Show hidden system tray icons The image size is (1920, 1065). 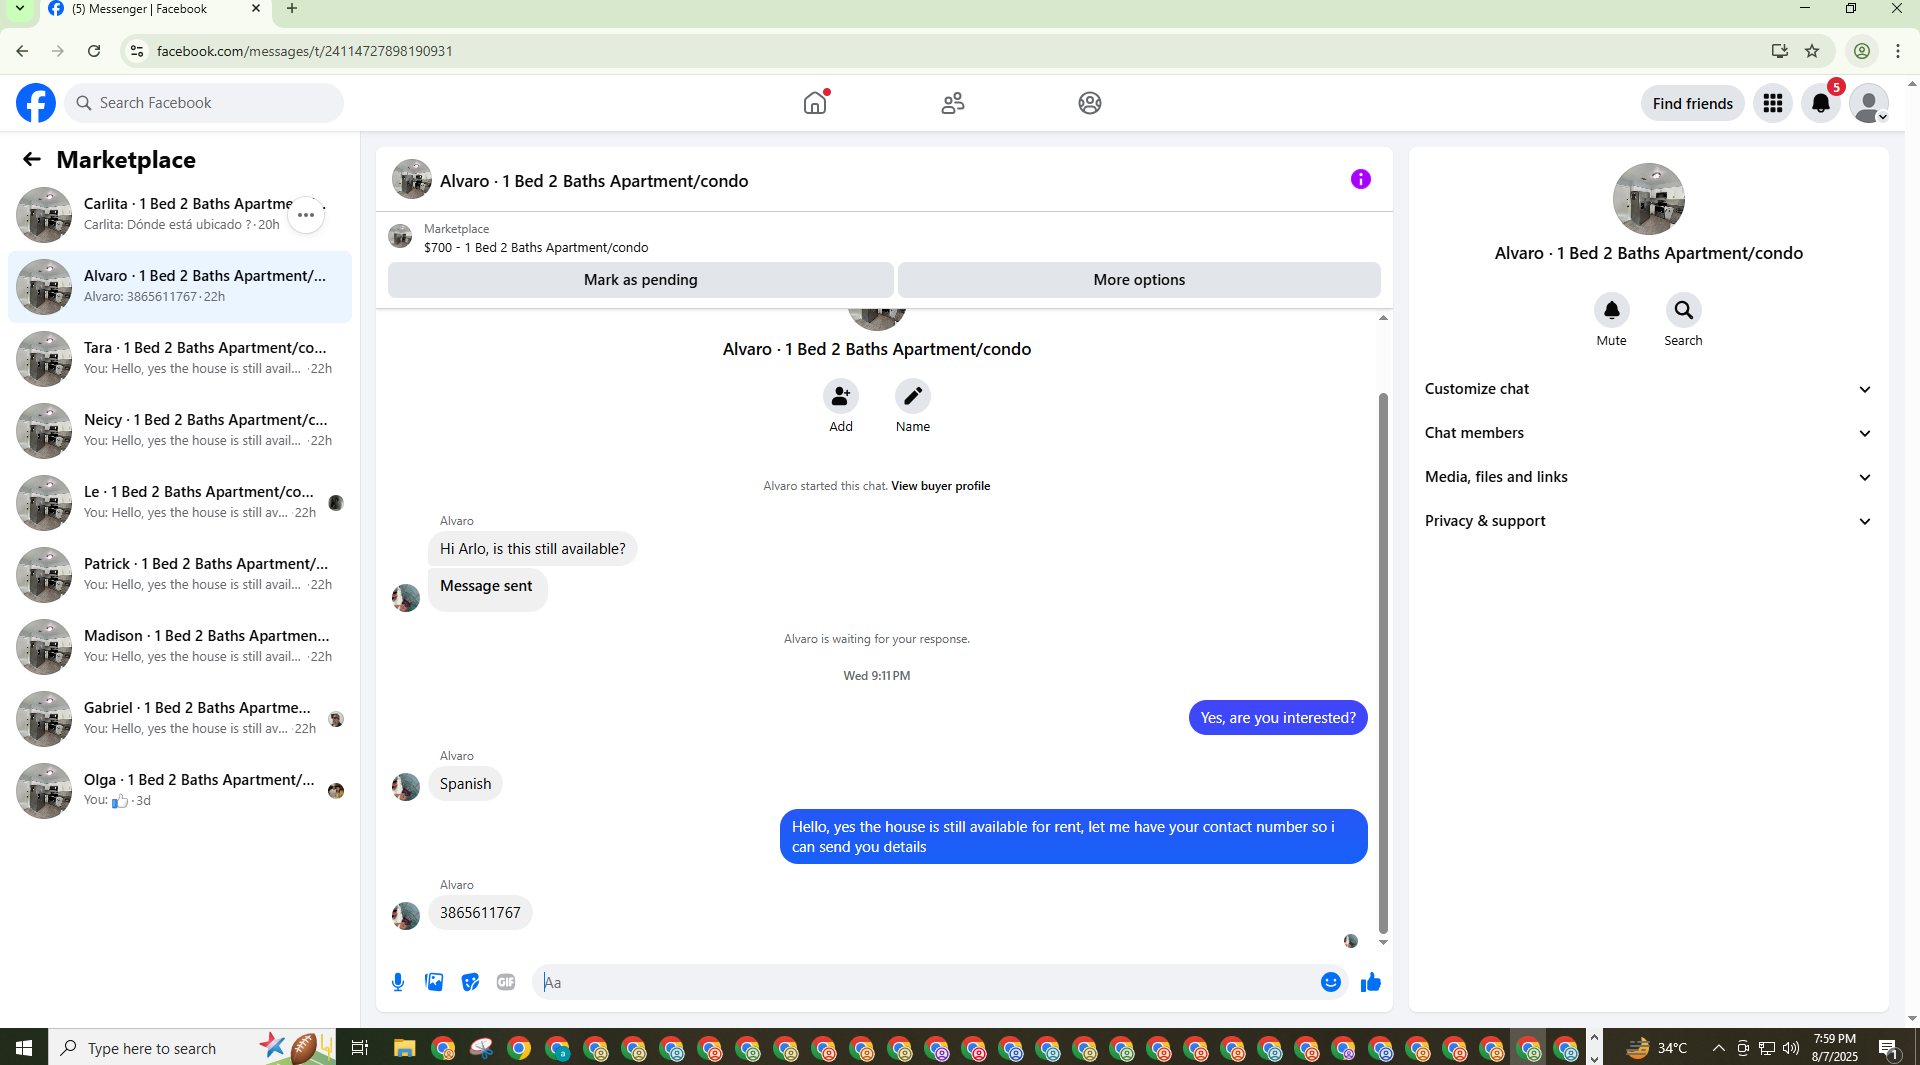pos(1718,1048)
